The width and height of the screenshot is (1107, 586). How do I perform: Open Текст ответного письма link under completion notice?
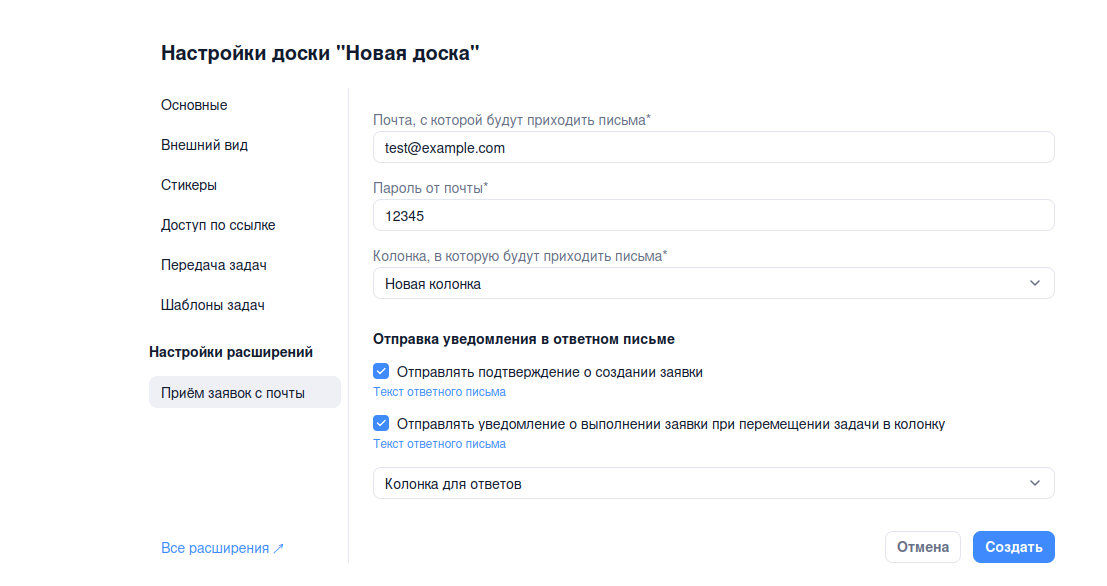(439, 444)
